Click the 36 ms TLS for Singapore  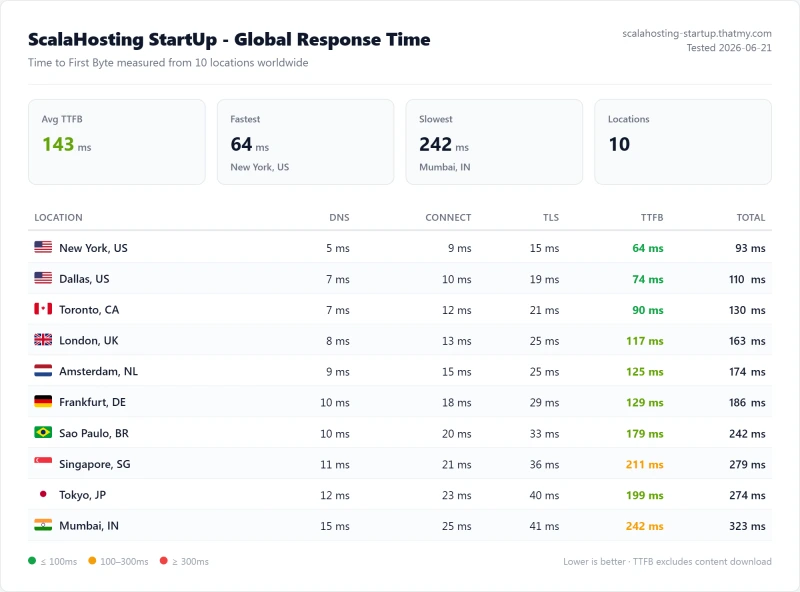pos(544,464)
